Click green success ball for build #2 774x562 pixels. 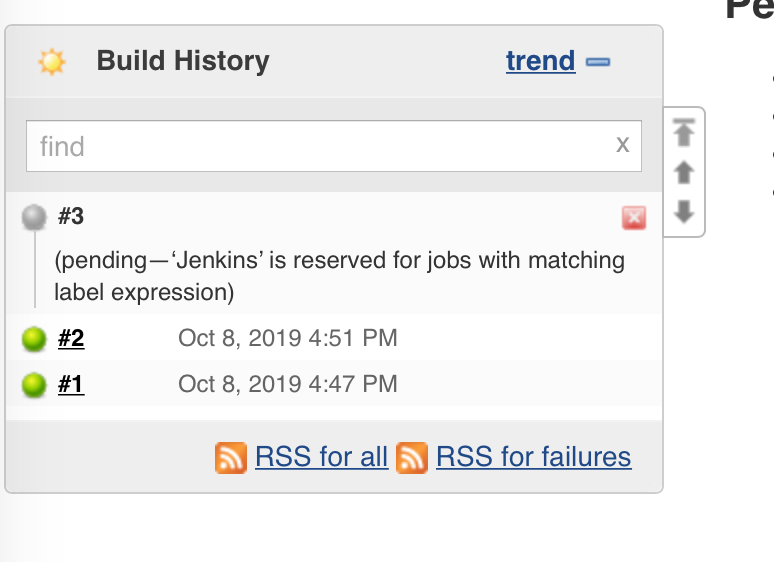click(34, 339)
